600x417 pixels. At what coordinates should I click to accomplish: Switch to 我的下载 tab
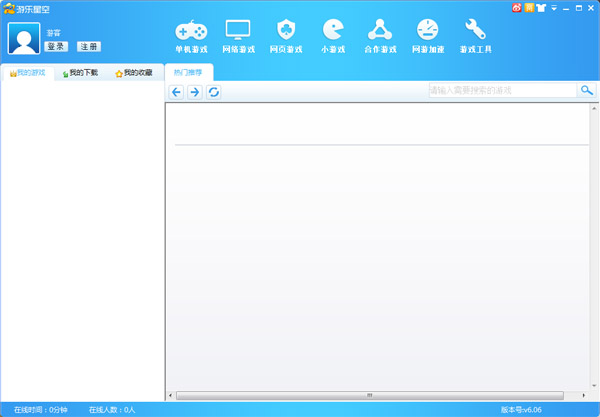coord(80,73)
